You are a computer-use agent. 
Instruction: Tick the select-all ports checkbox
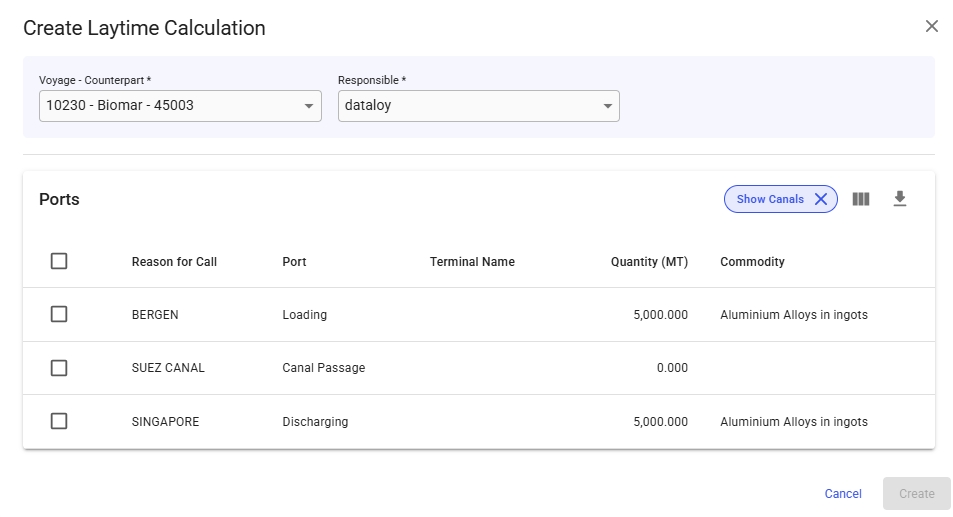point(59,261)
